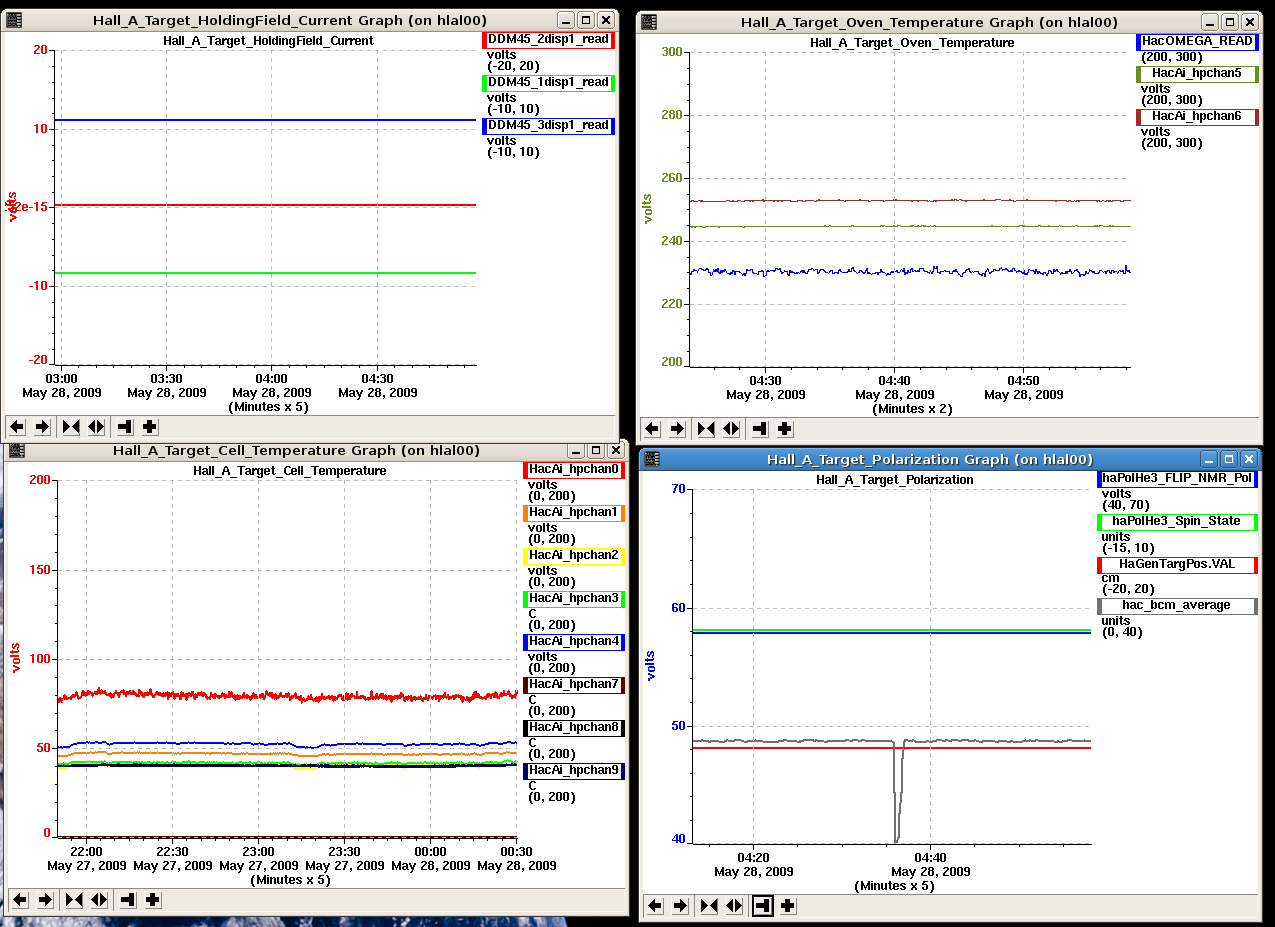Zoom in time axis on HoldingField_Current graph
Screen dimensions: 1275x927
coord(71,427)
